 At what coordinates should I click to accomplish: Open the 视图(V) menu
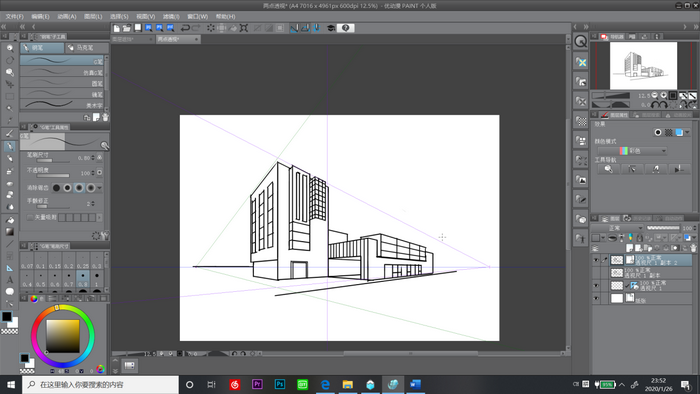[146, 17]
